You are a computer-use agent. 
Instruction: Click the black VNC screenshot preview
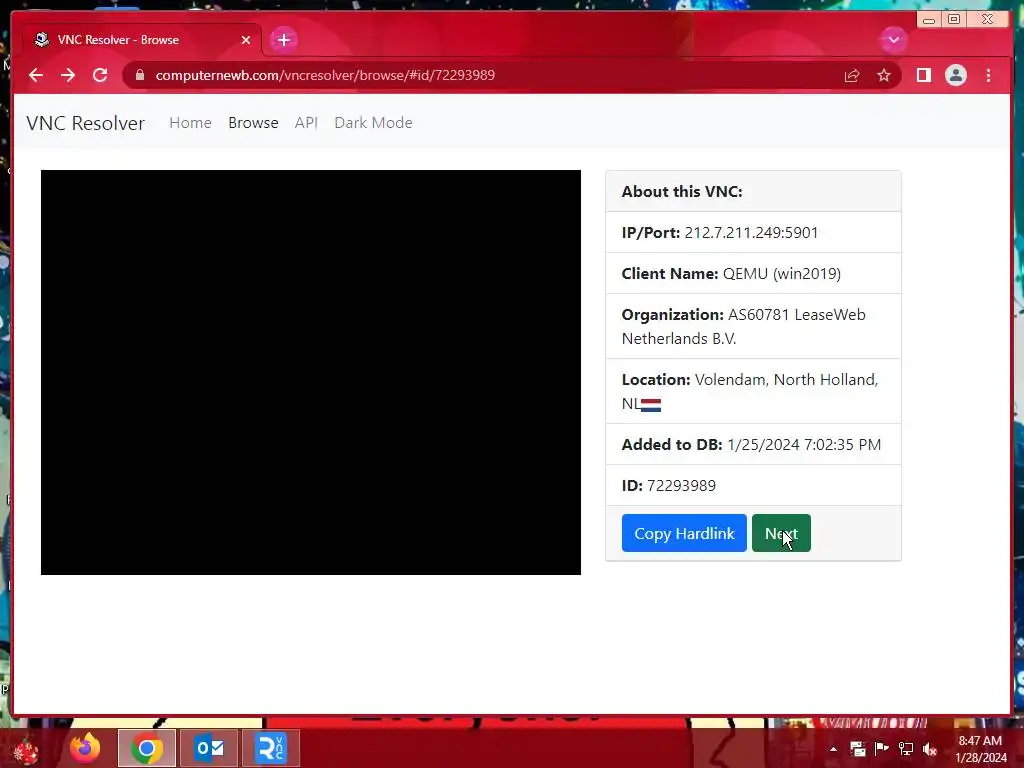pyautogui.click(x=311, y=372)
